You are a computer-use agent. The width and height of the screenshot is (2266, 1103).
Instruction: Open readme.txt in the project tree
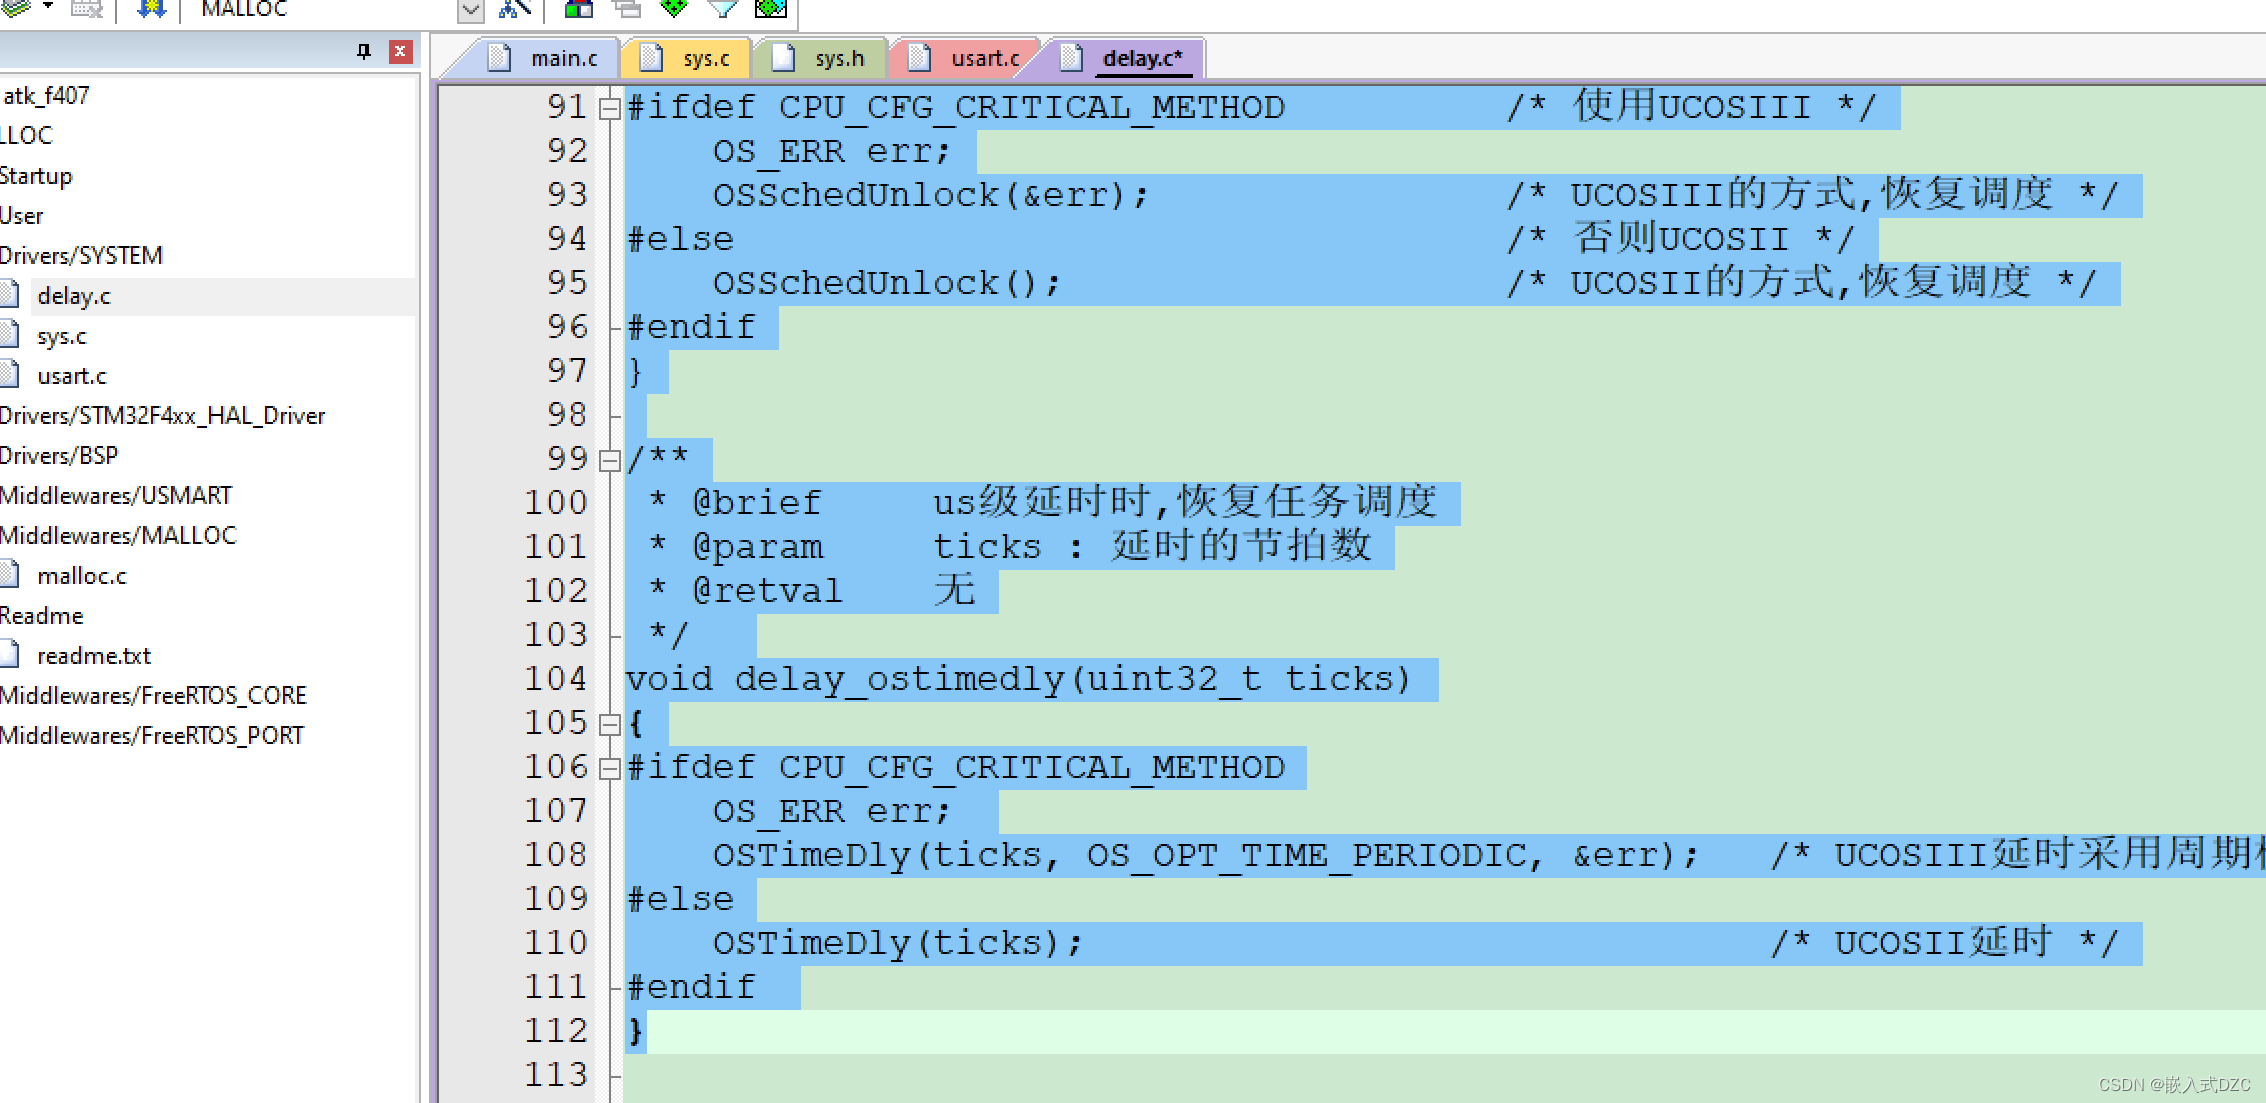pyautogui.click(x=93, y=656)
